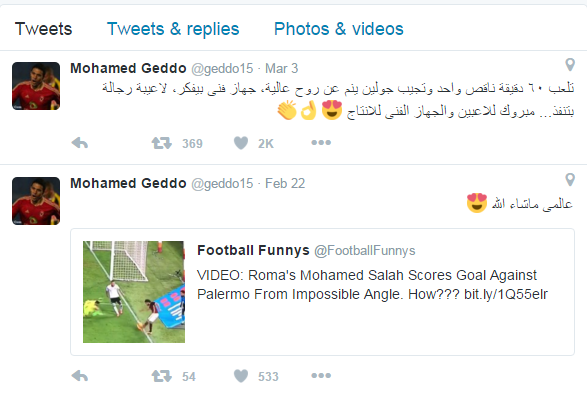Reply to the Feb 22 tweet
This screenshot has height=397, width=587.
point(80,376)
